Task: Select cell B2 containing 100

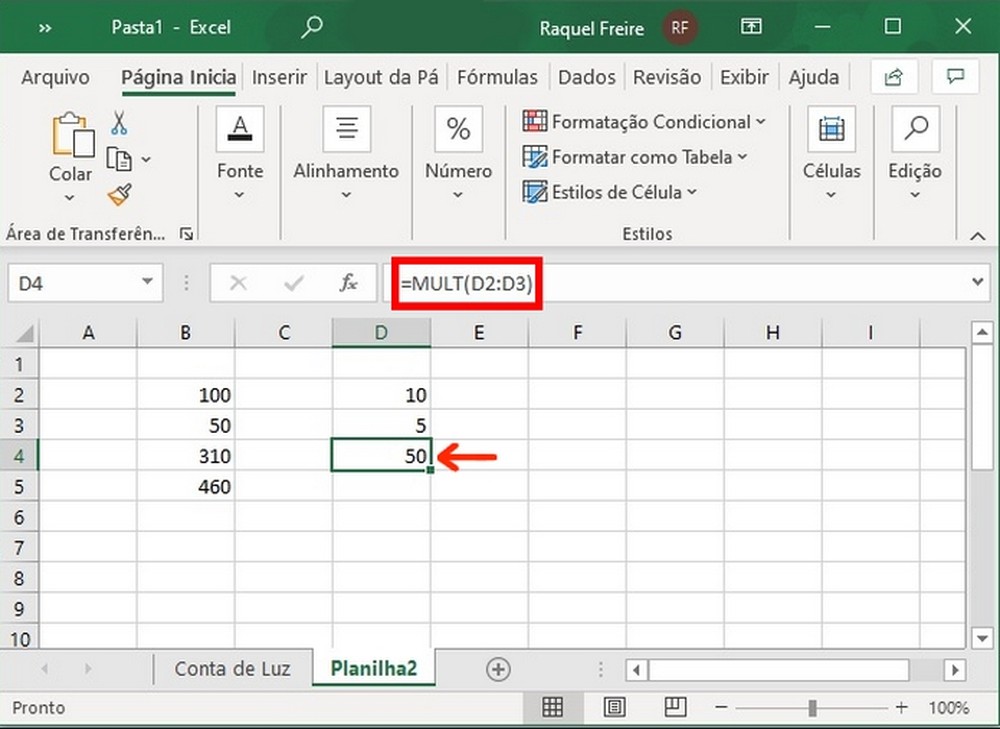Action: pos(186,395)
